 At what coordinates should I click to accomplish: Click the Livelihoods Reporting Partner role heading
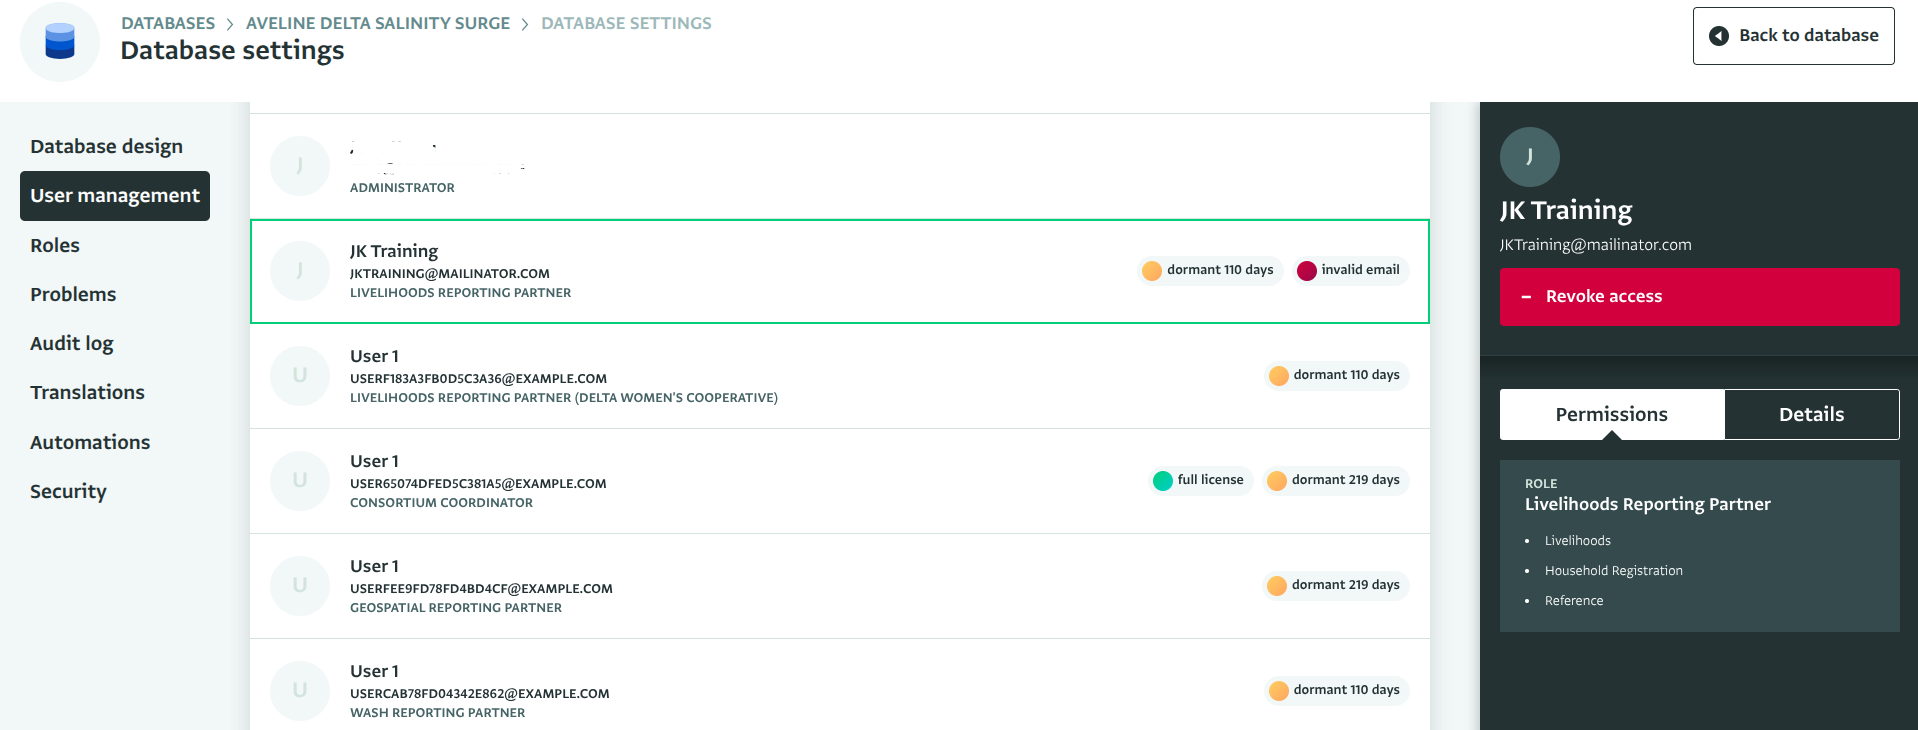tap(1648, 504)
